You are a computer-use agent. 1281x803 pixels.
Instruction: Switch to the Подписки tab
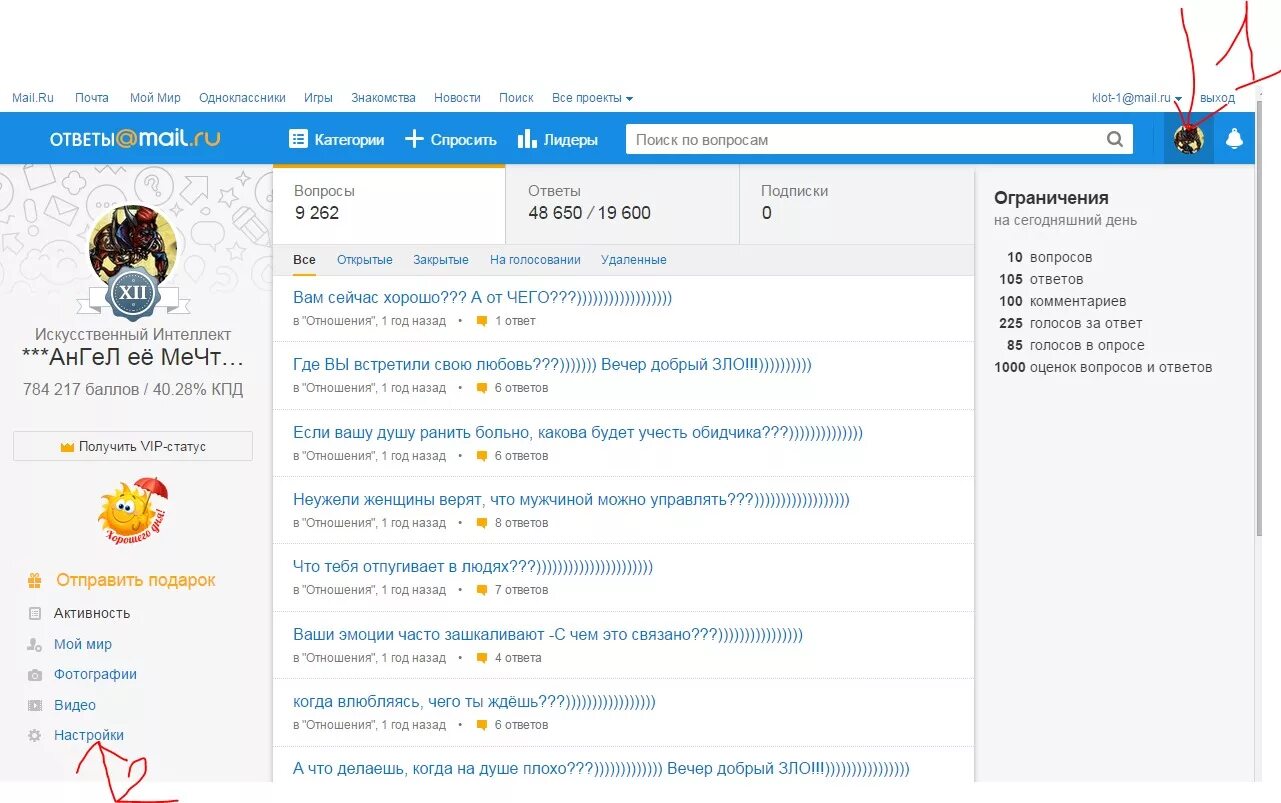click(856, 204)
